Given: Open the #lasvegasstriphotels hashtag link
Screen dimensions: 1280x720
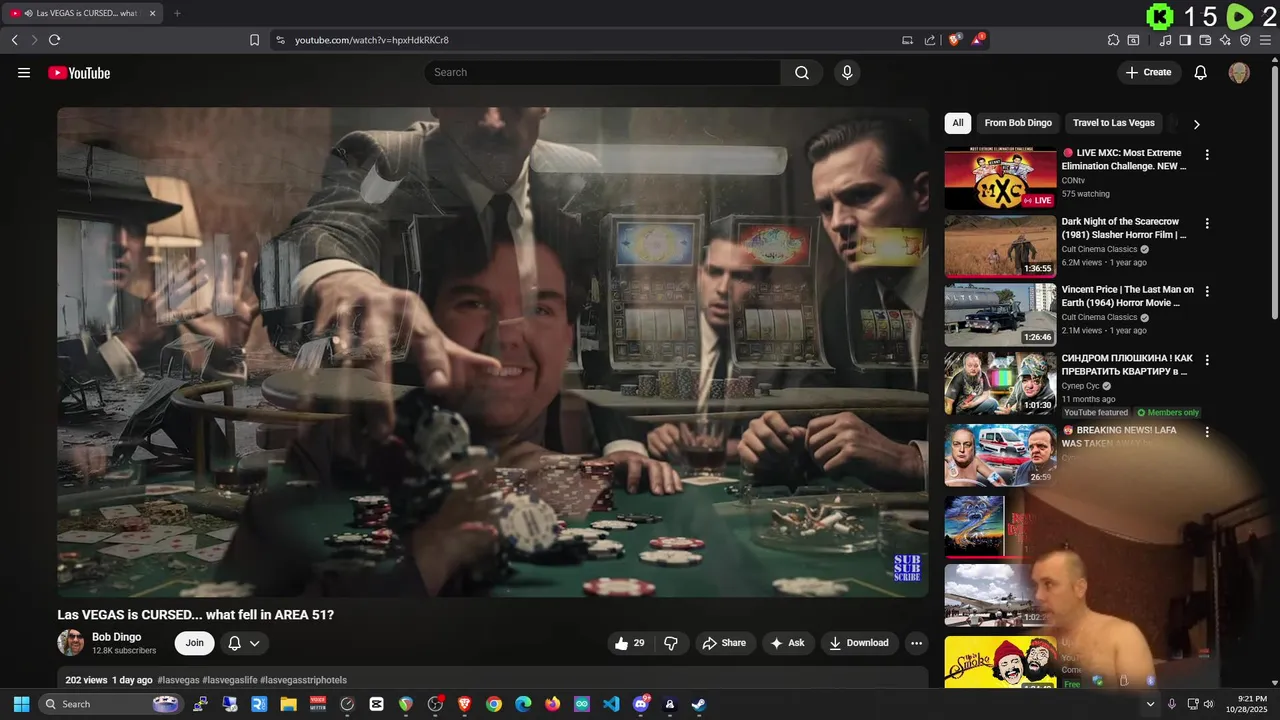Looking at the screenshot, I should coord(303,680).
